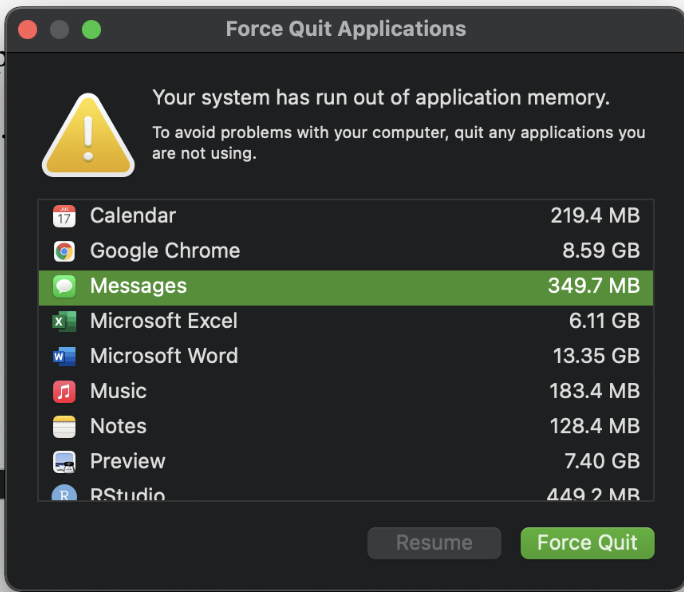Select Calendar's 219.4 MB memory value
The height and width of the screenshot is (592, 684).
point(594,216)
